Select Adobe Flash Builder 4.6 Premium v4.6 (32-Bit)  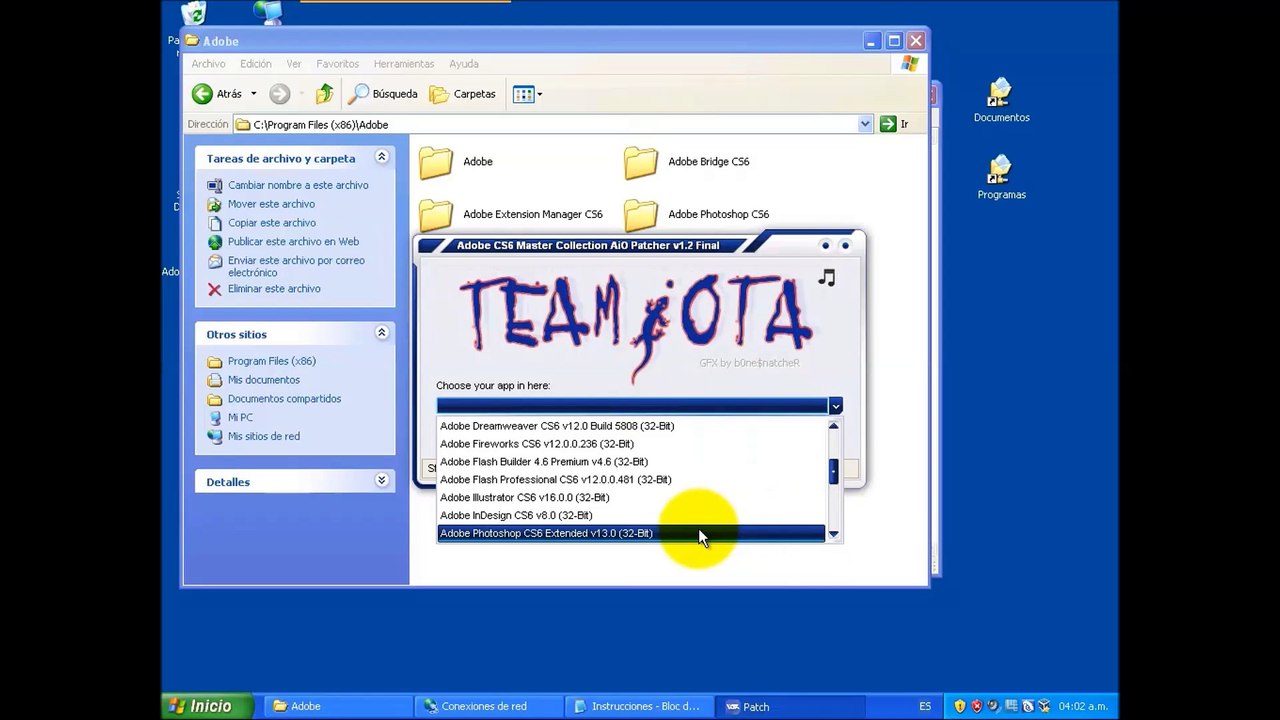(x=632, y=462)
